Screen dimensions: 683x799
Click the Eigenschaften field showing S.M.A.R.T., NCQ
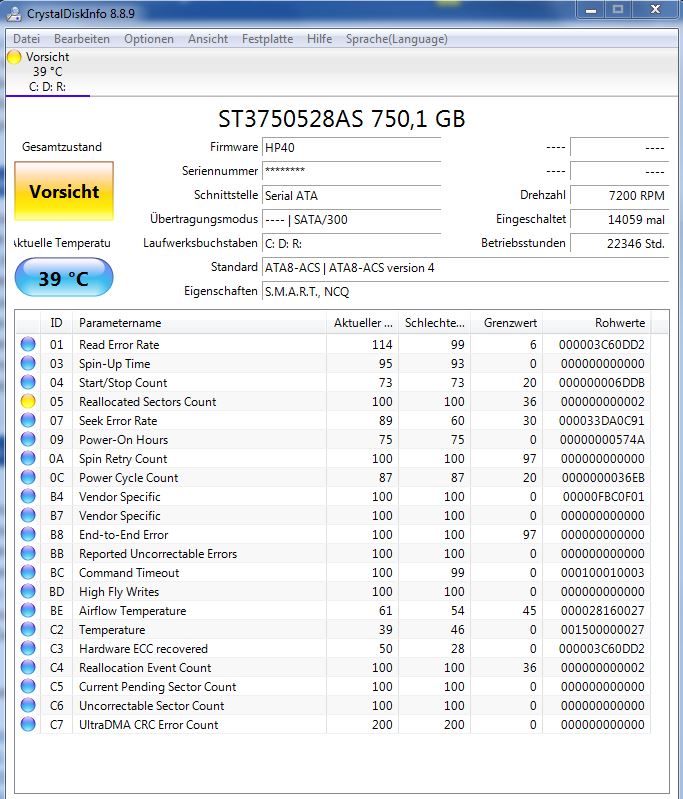pyautogui.click(x=465, y=291)
